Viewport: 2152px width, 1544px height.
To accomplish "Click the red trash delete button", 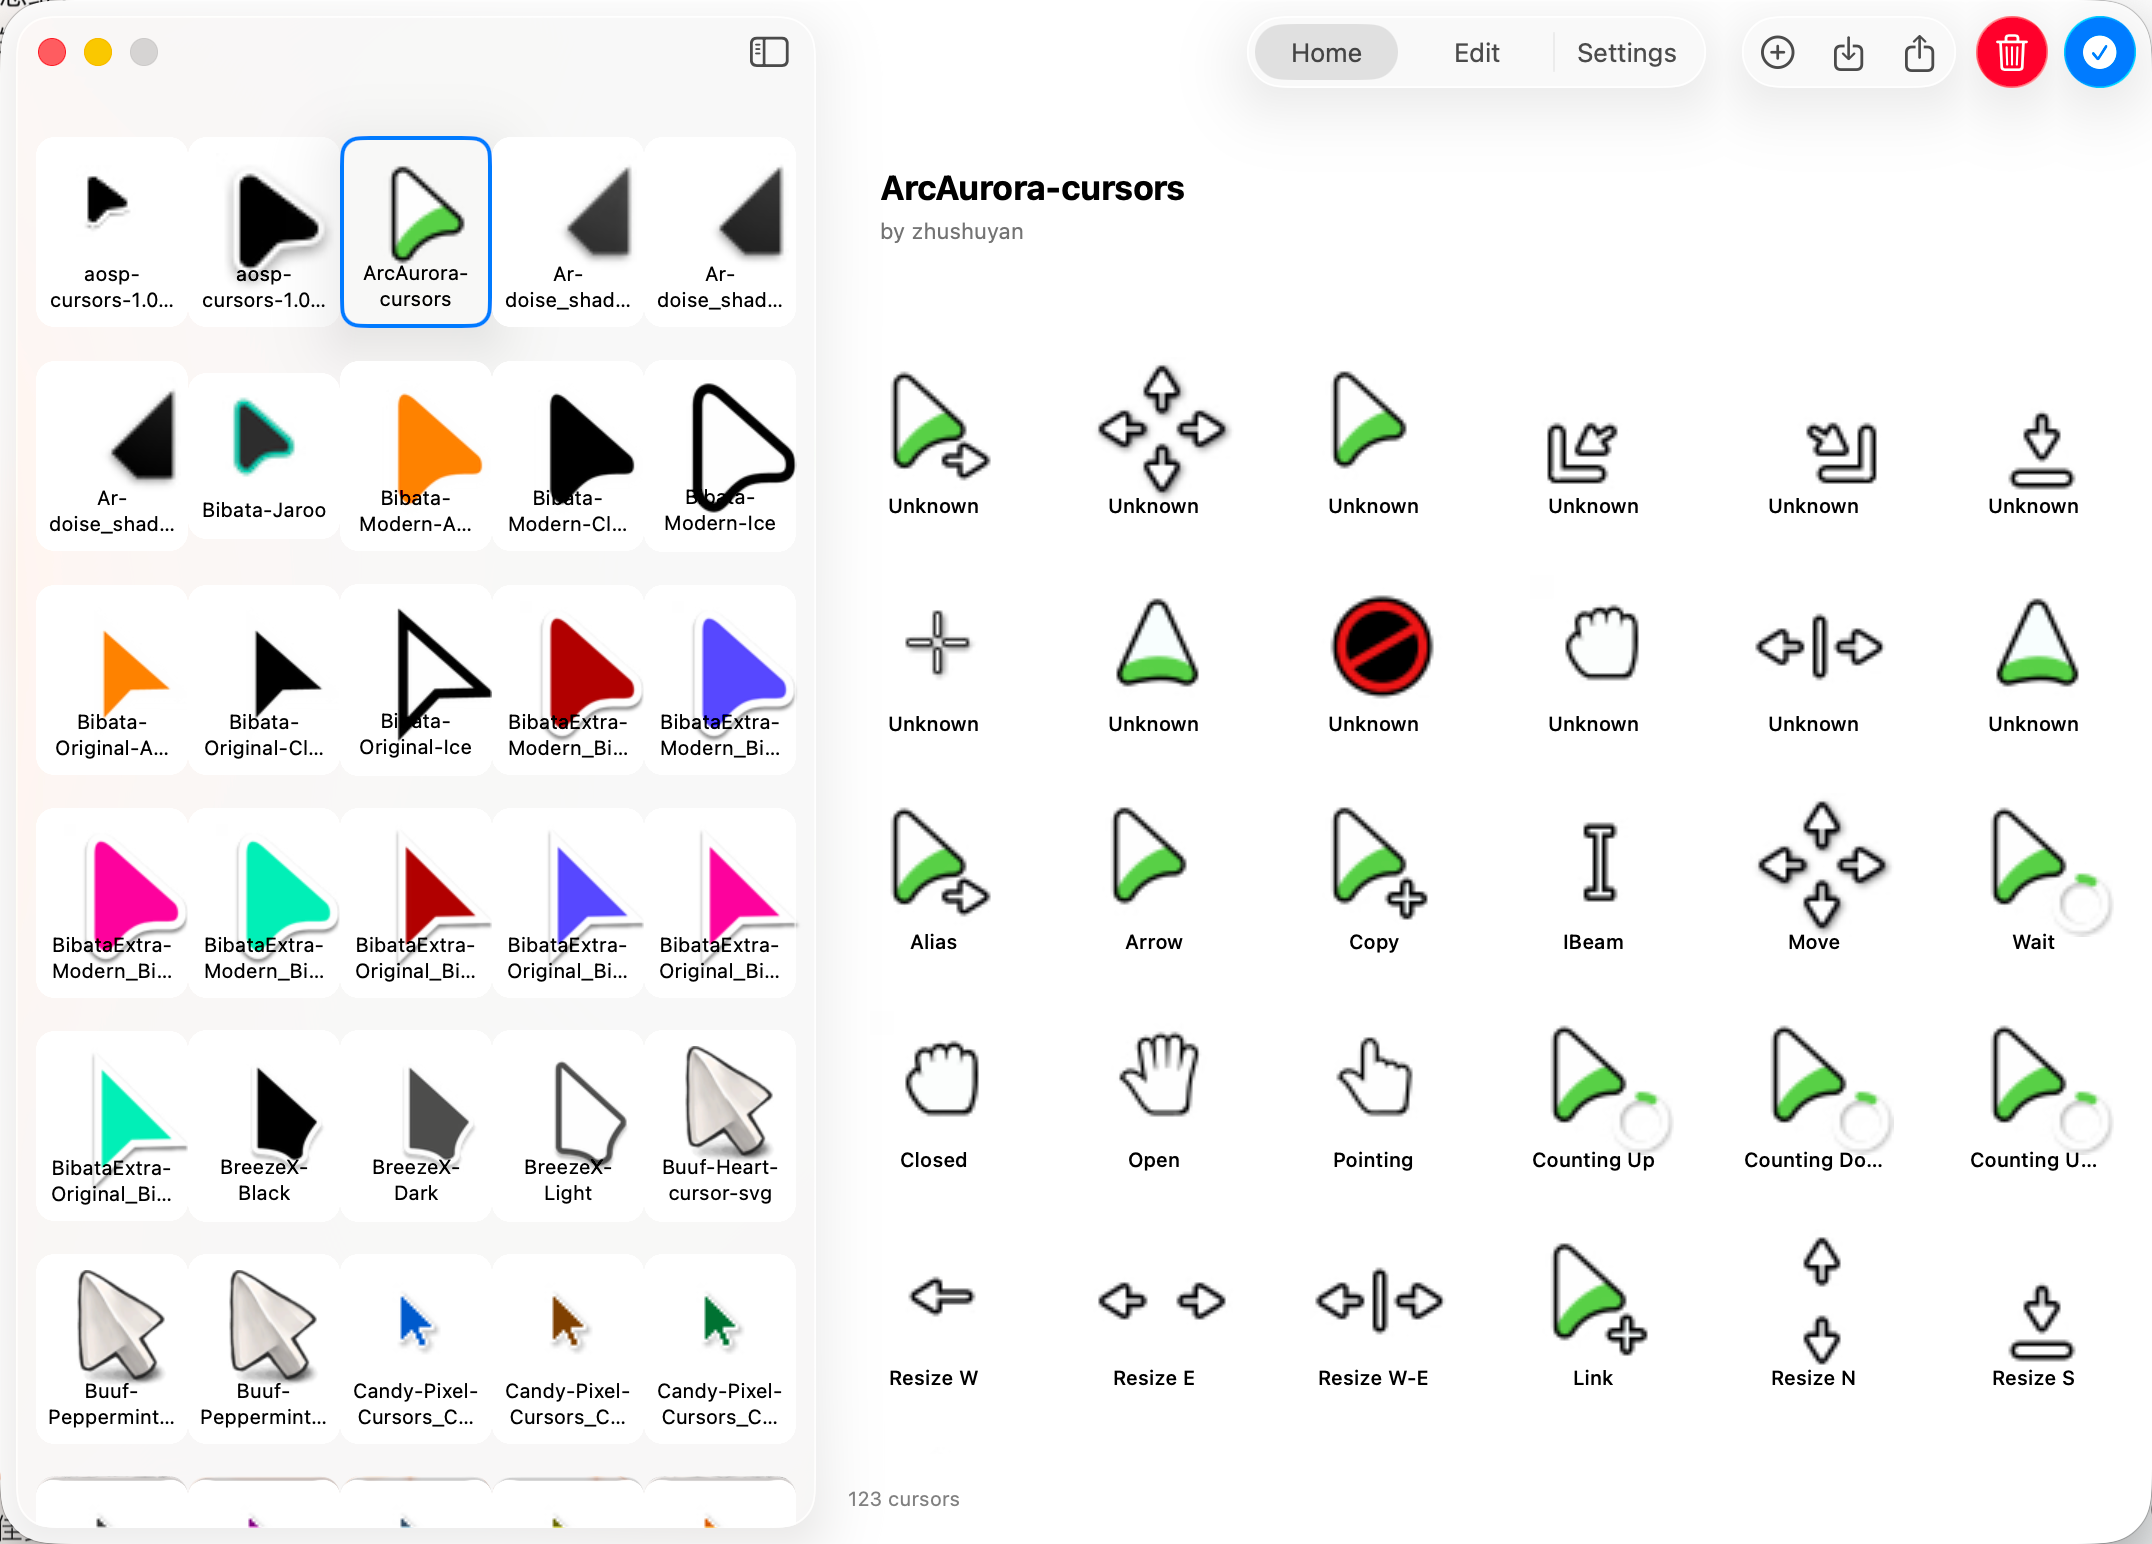I will point(2011,52).
